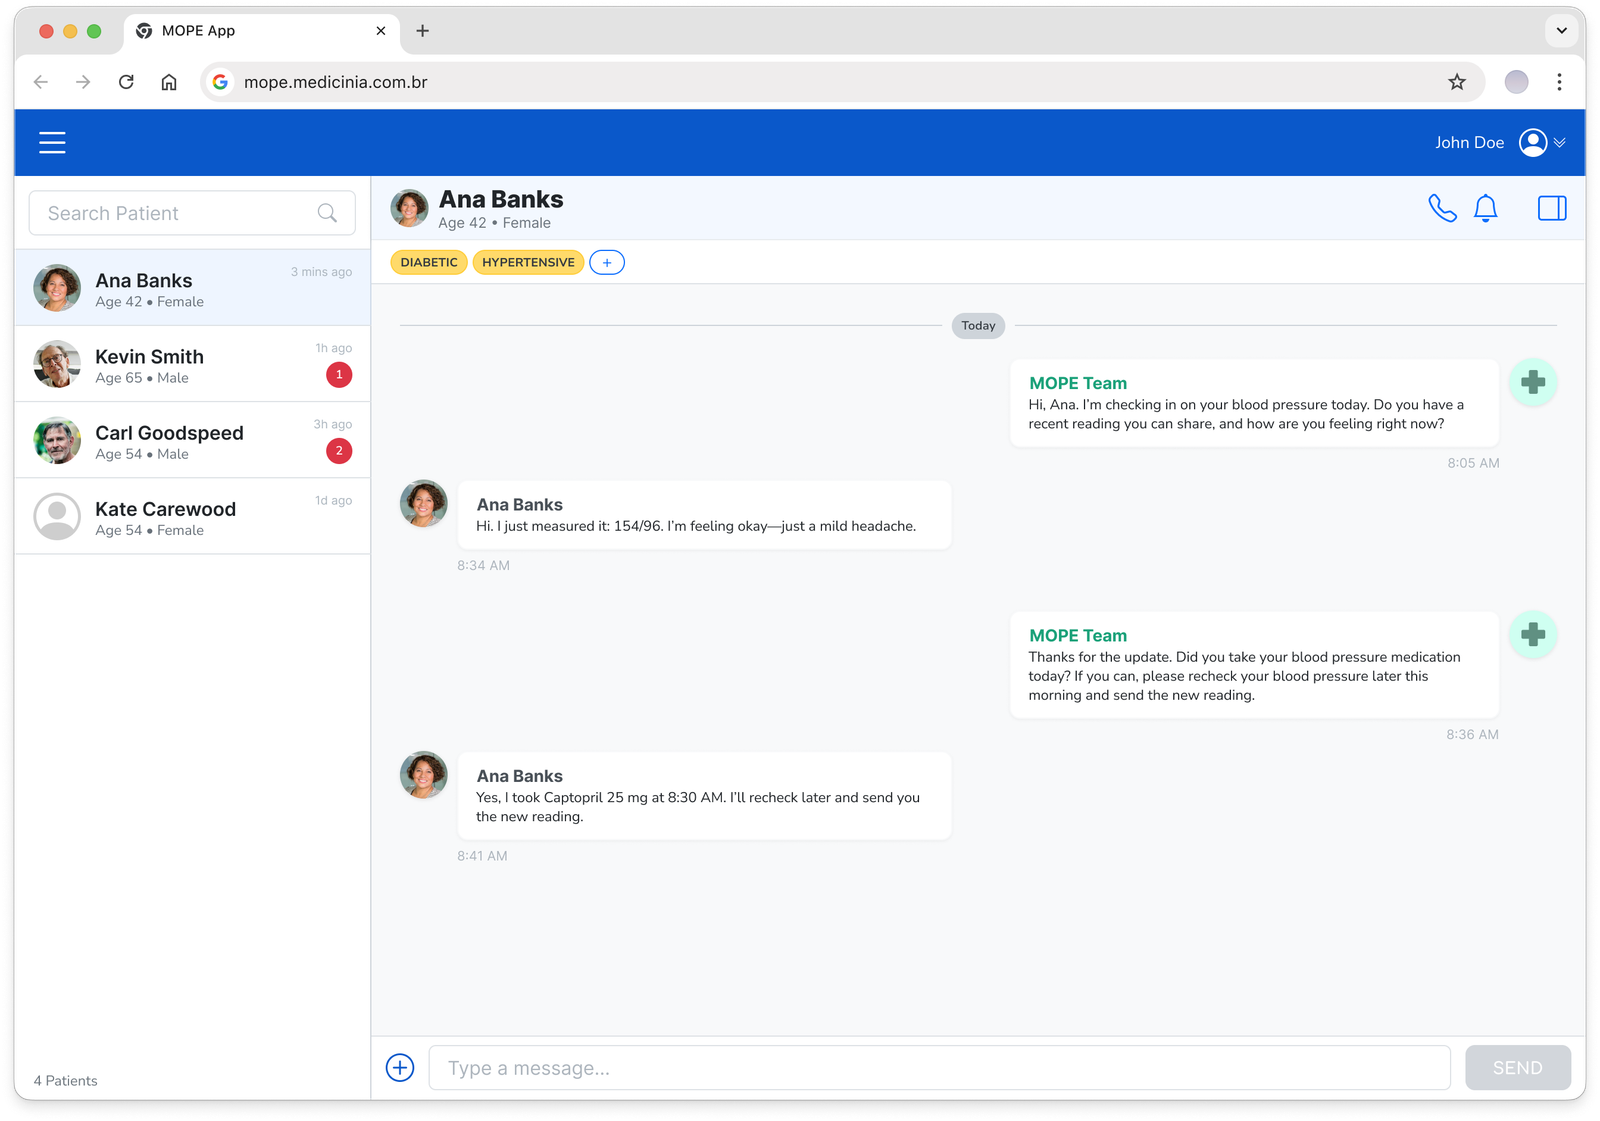Click Ana's avatar beside 8:34 AM message
This screenshot has width=1600, height=1121.
pyautogui.click(x=424, y=503)
